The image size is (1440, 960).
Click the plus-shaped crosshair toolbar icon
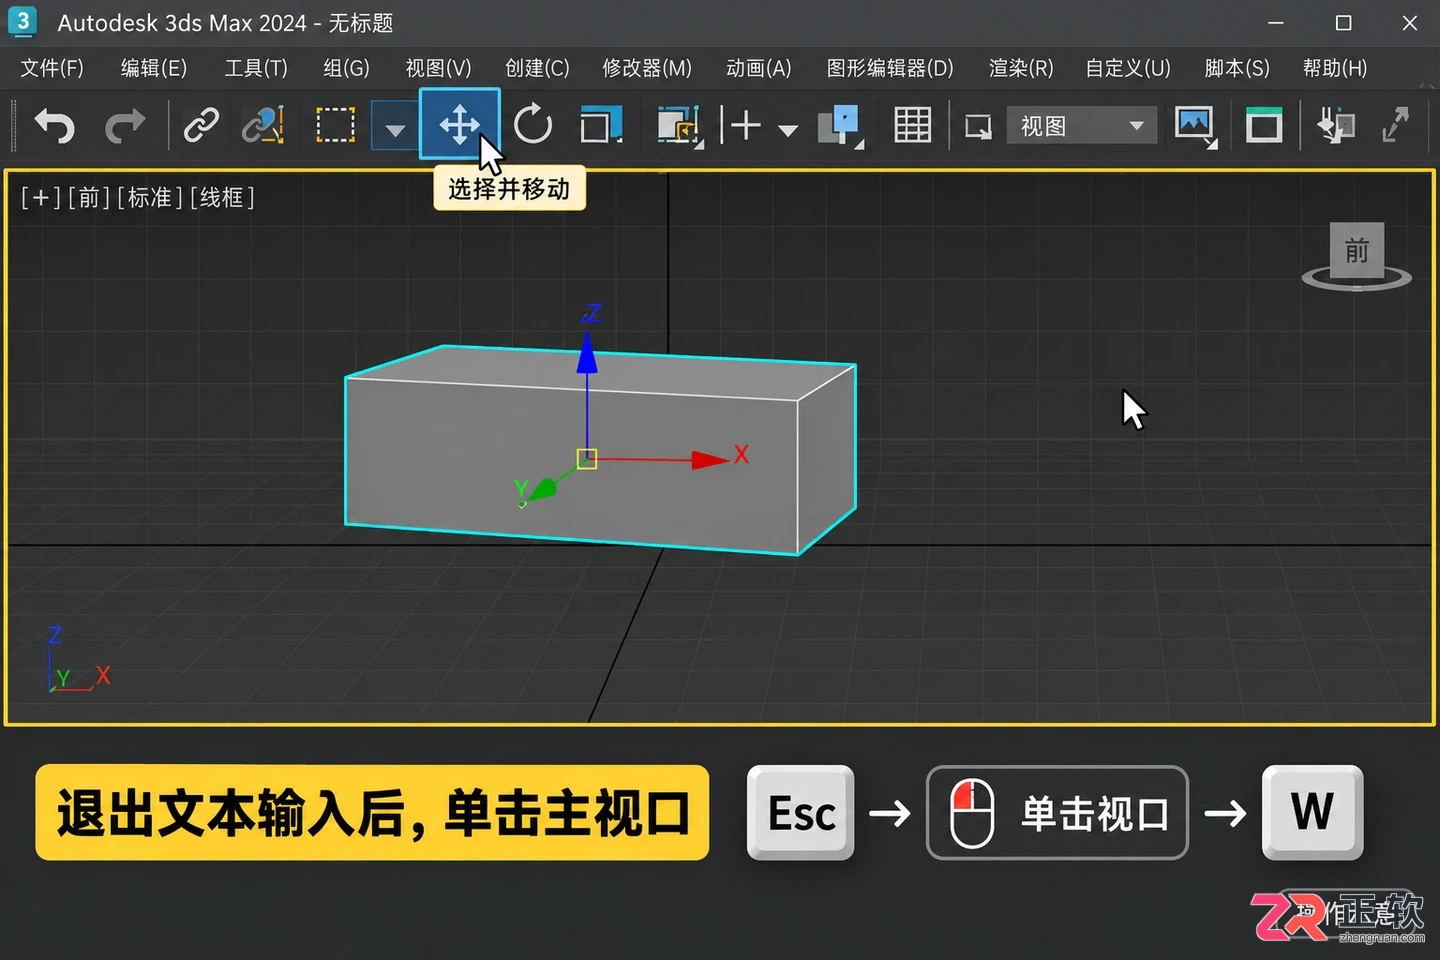click(x=745, y=126)
